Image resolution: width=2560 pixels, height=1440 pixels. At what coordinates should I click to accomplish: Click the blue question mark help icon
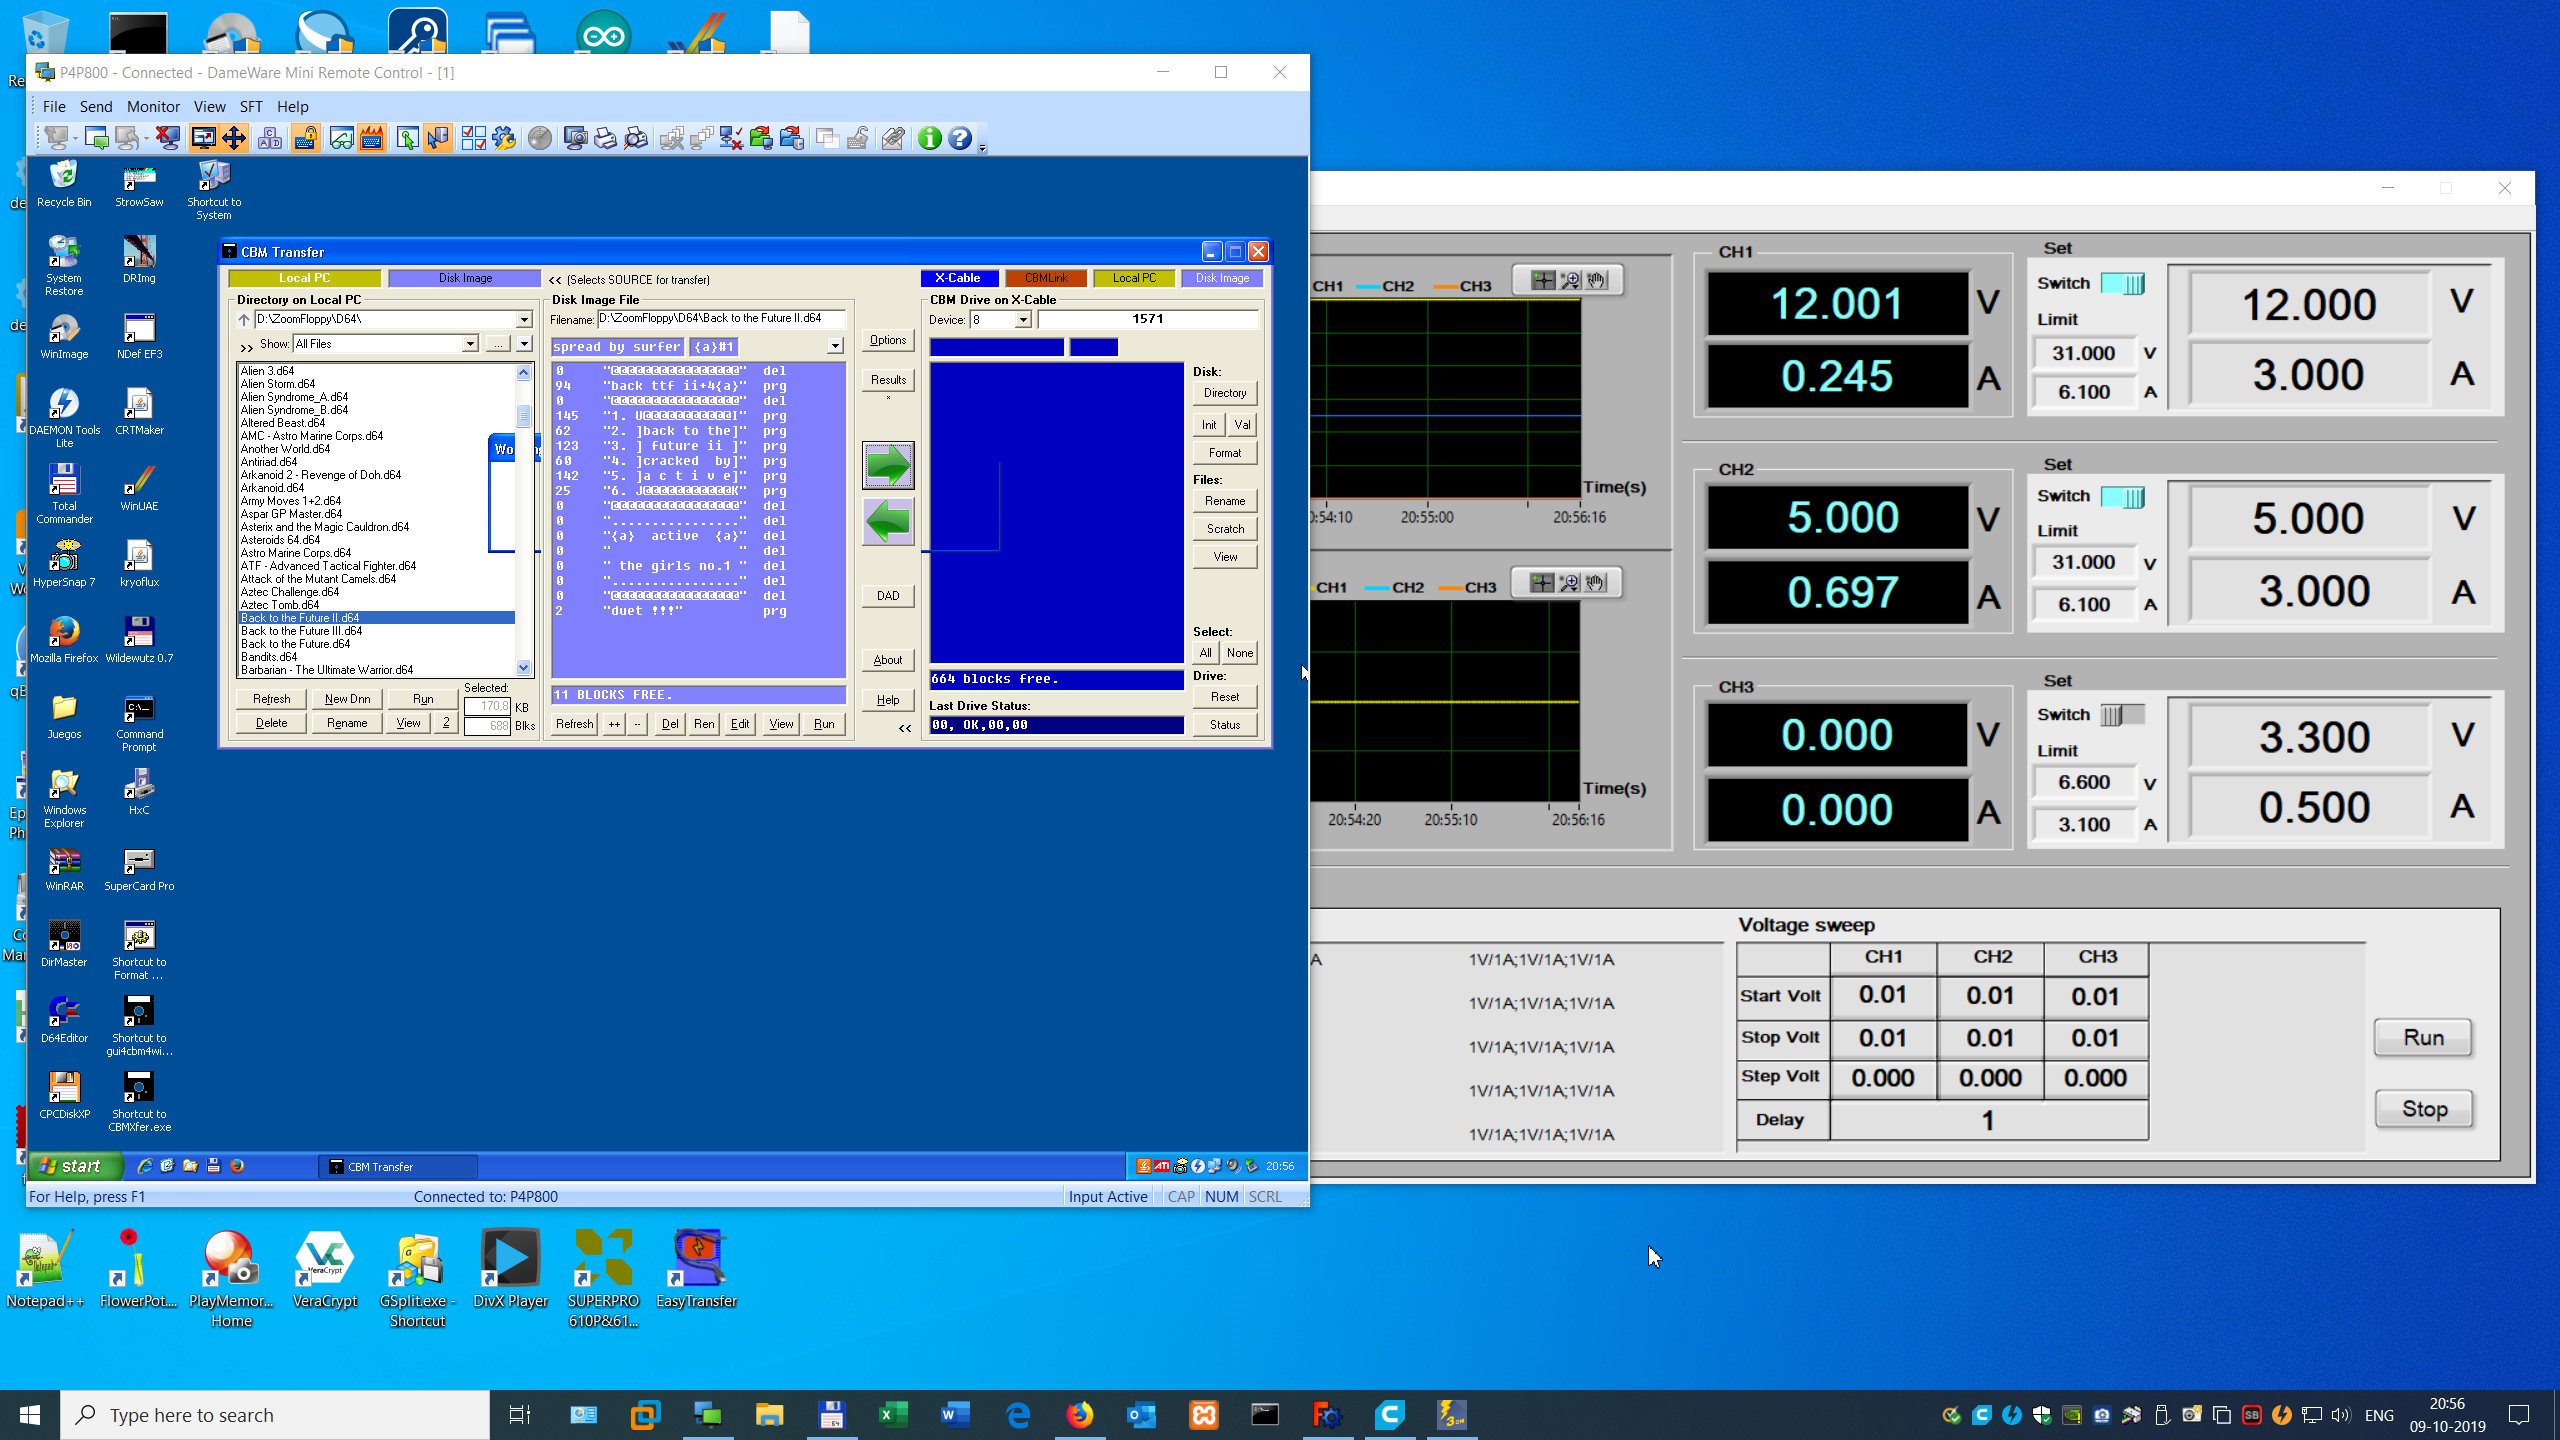click(960, 138)
